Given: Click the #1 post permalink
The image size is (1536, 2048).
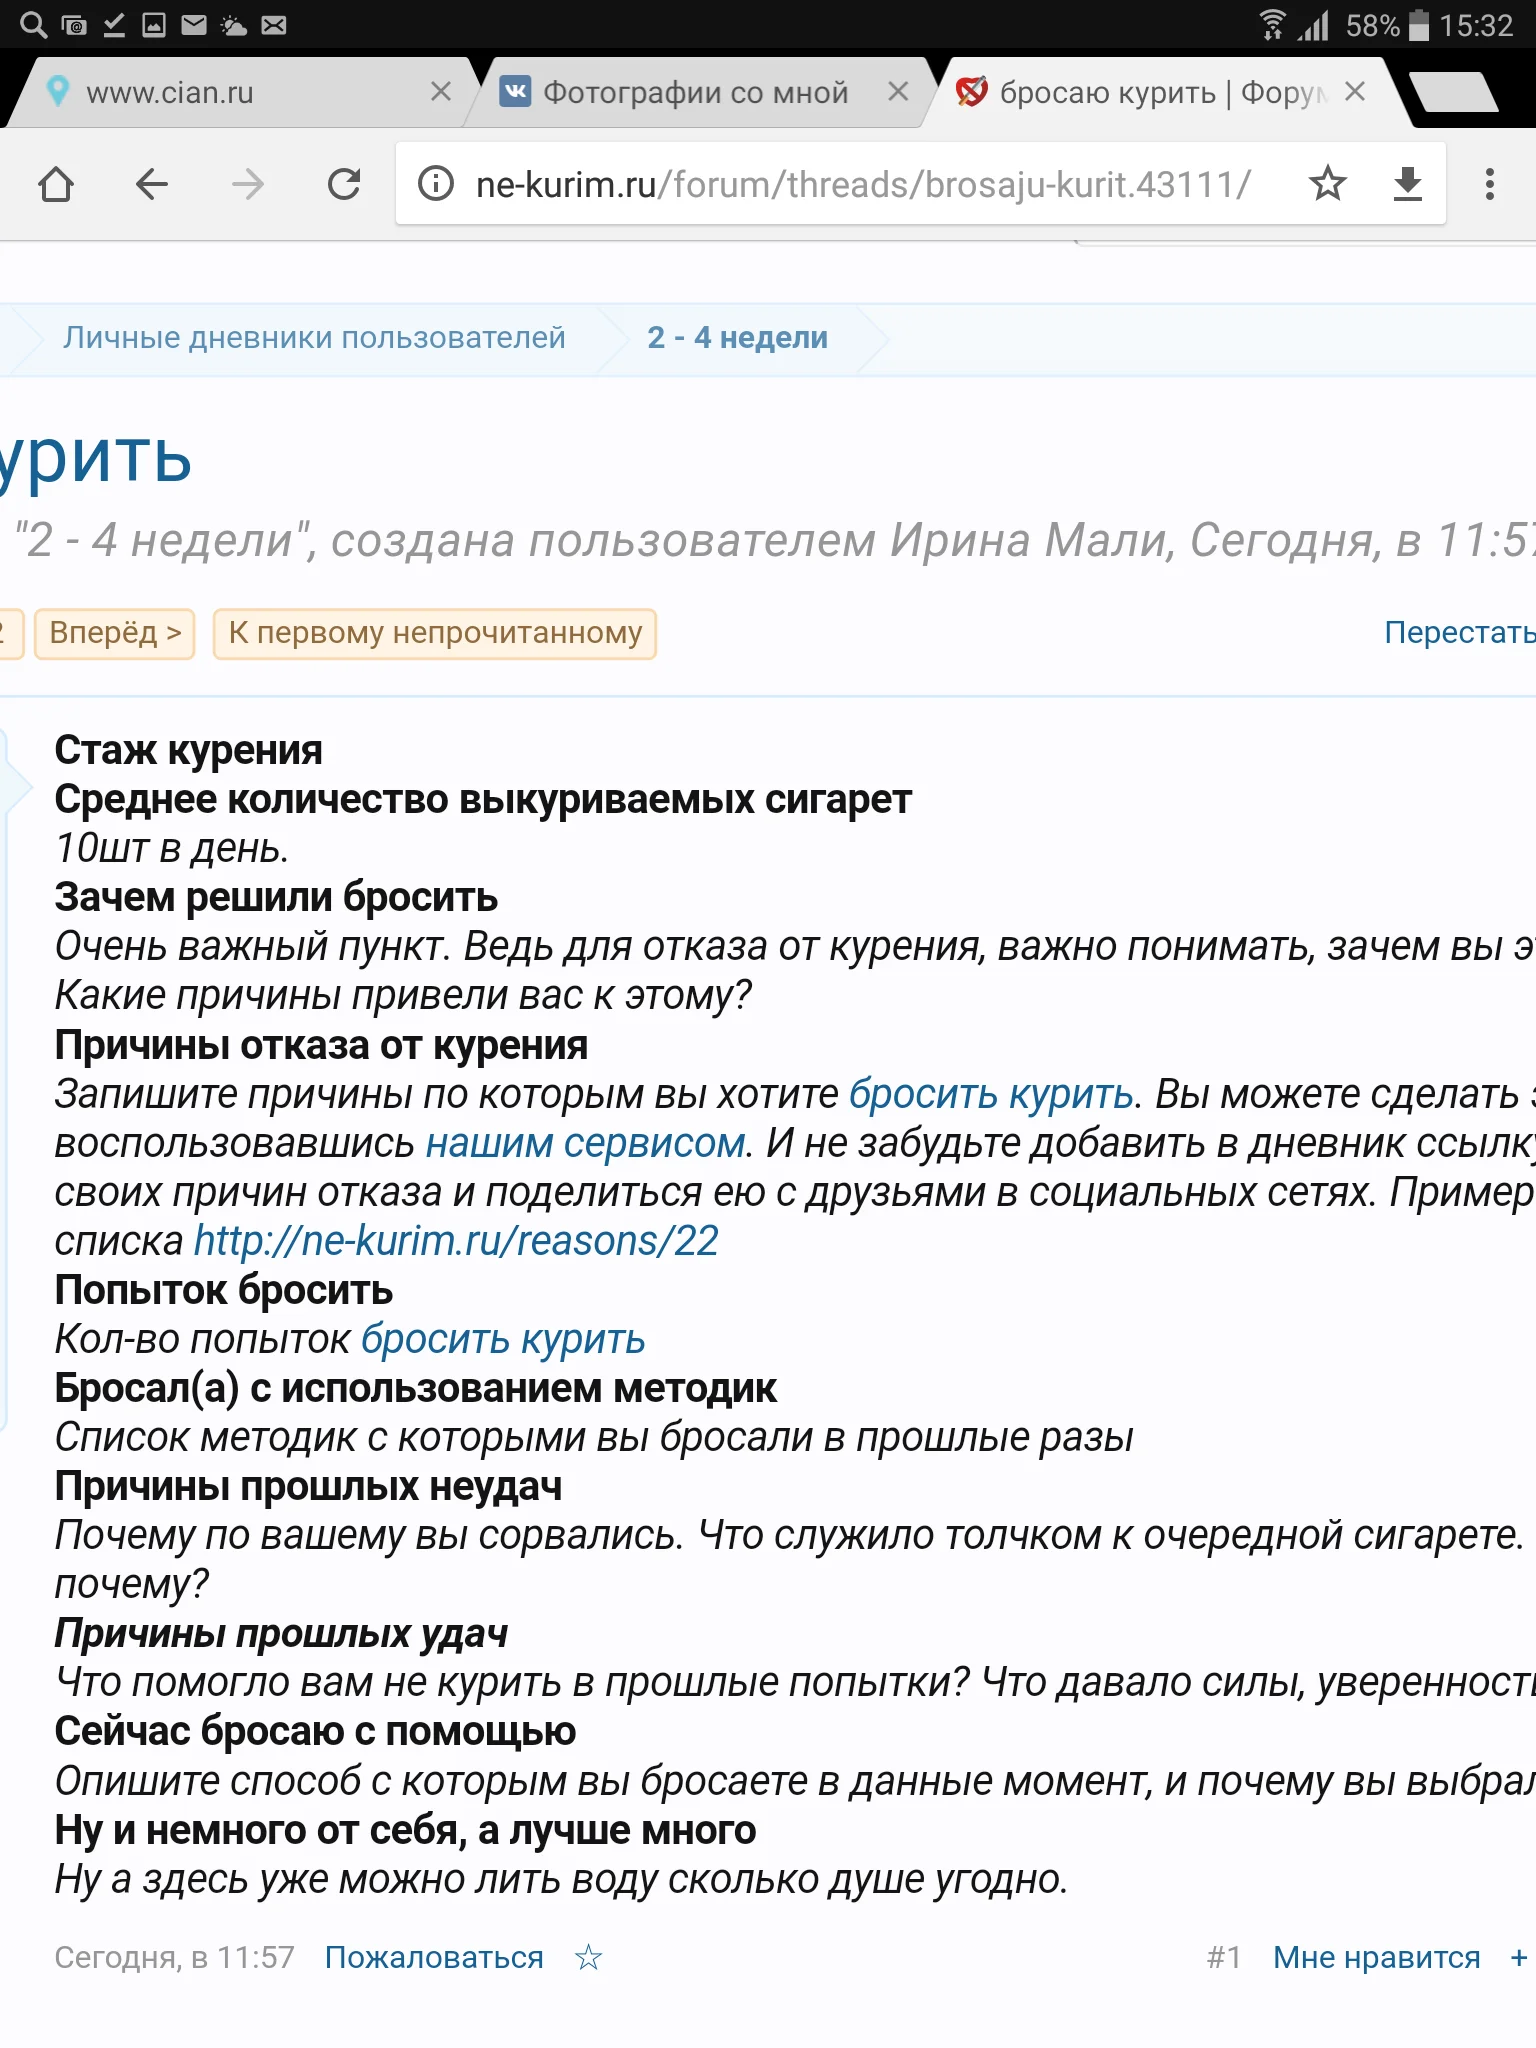Looking at the screenshot, I should pos(1224,1957).
